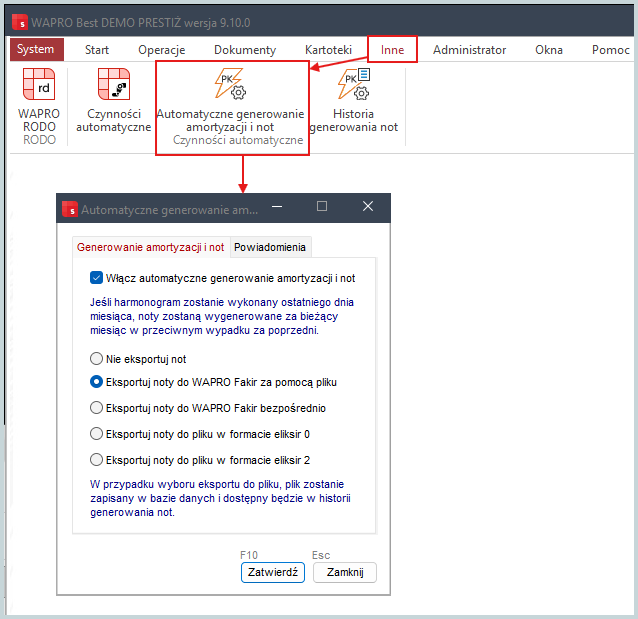Open the Kartoteki menu
The image size is (638, 619).
tap(328, 50)
